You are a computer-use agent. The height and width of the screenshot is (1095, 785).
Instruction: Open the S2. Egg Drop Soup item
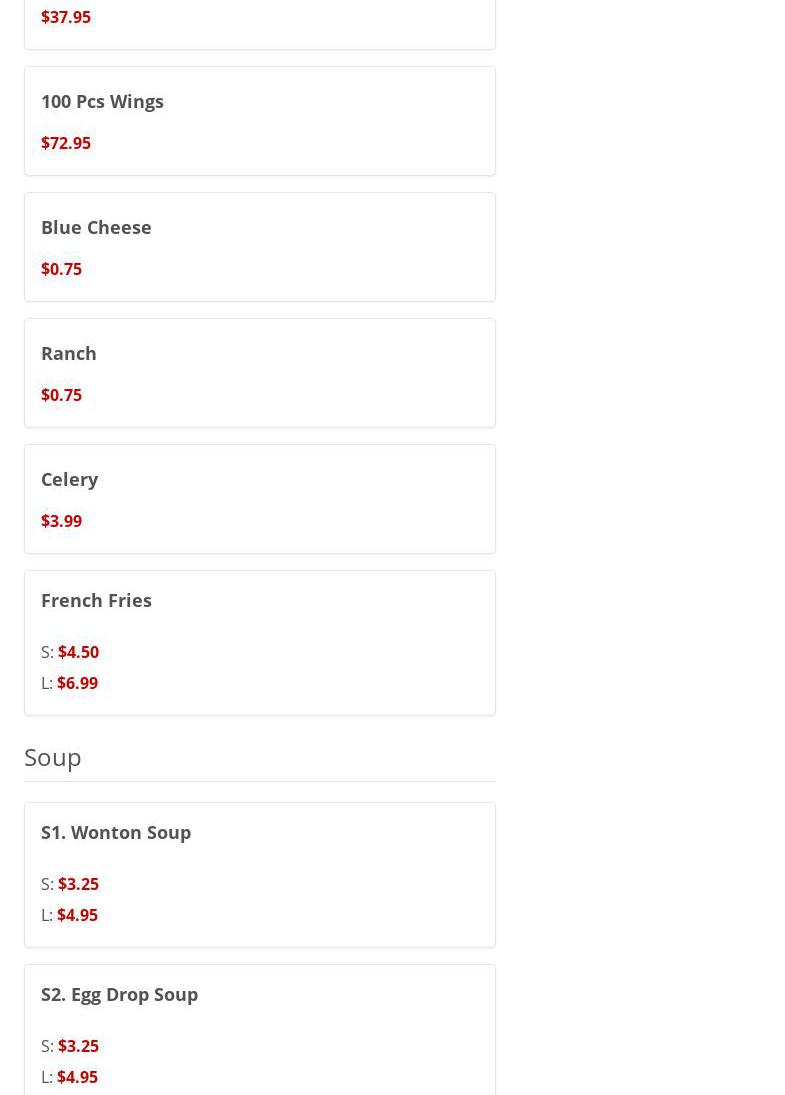click(x=119, y=994)
